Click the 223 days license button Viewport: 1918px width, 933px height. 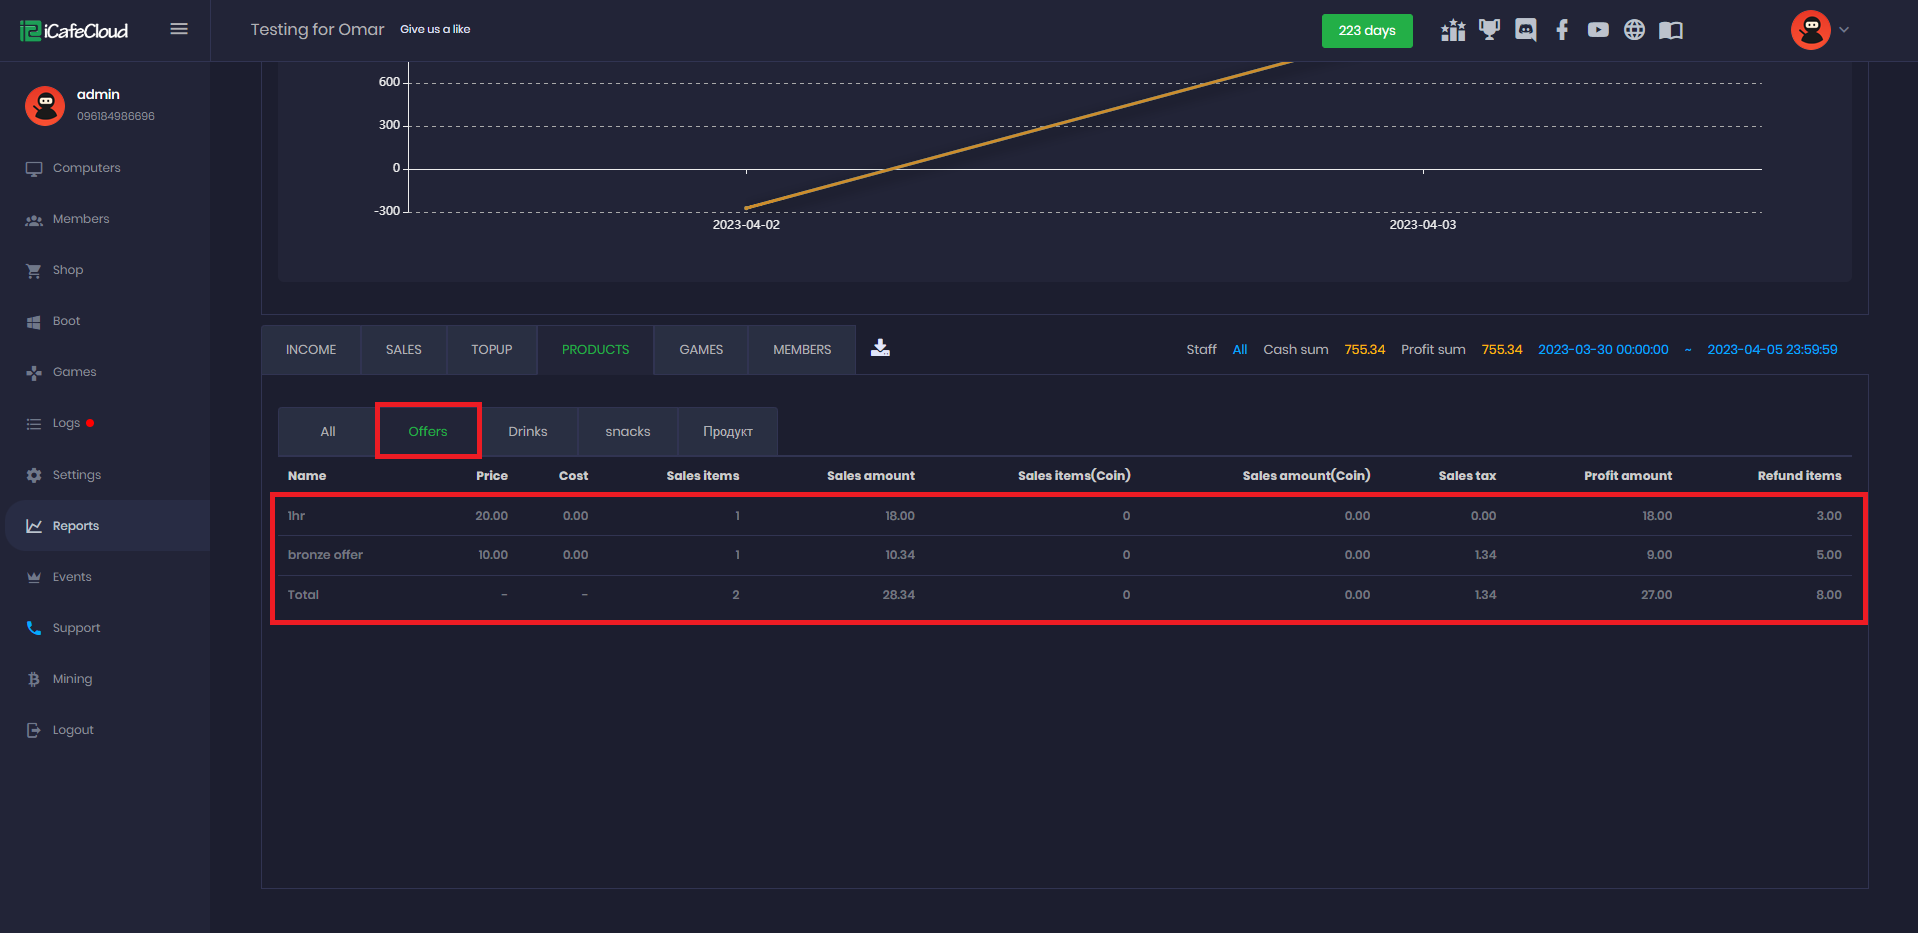point(1366,31)
